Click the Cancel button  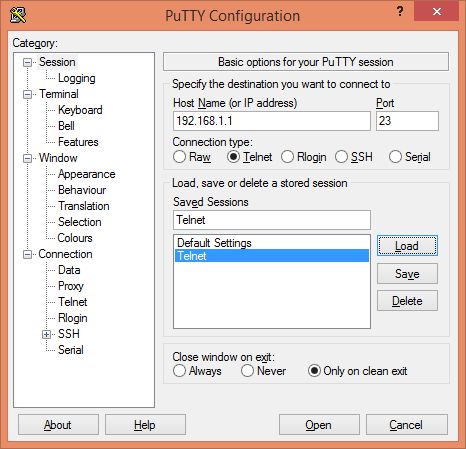(x=406, y=425)
